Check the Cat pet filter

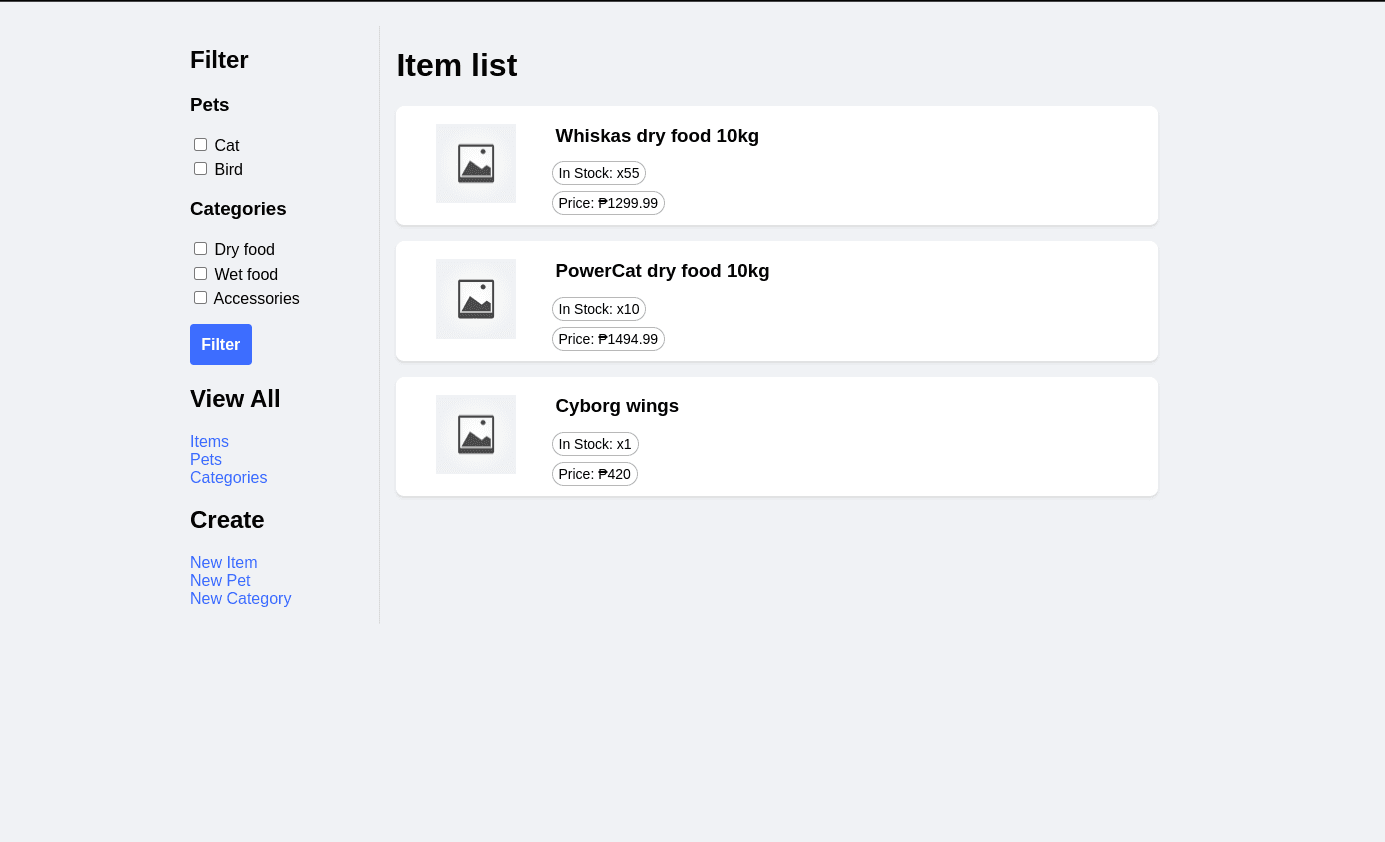(201, 145)
